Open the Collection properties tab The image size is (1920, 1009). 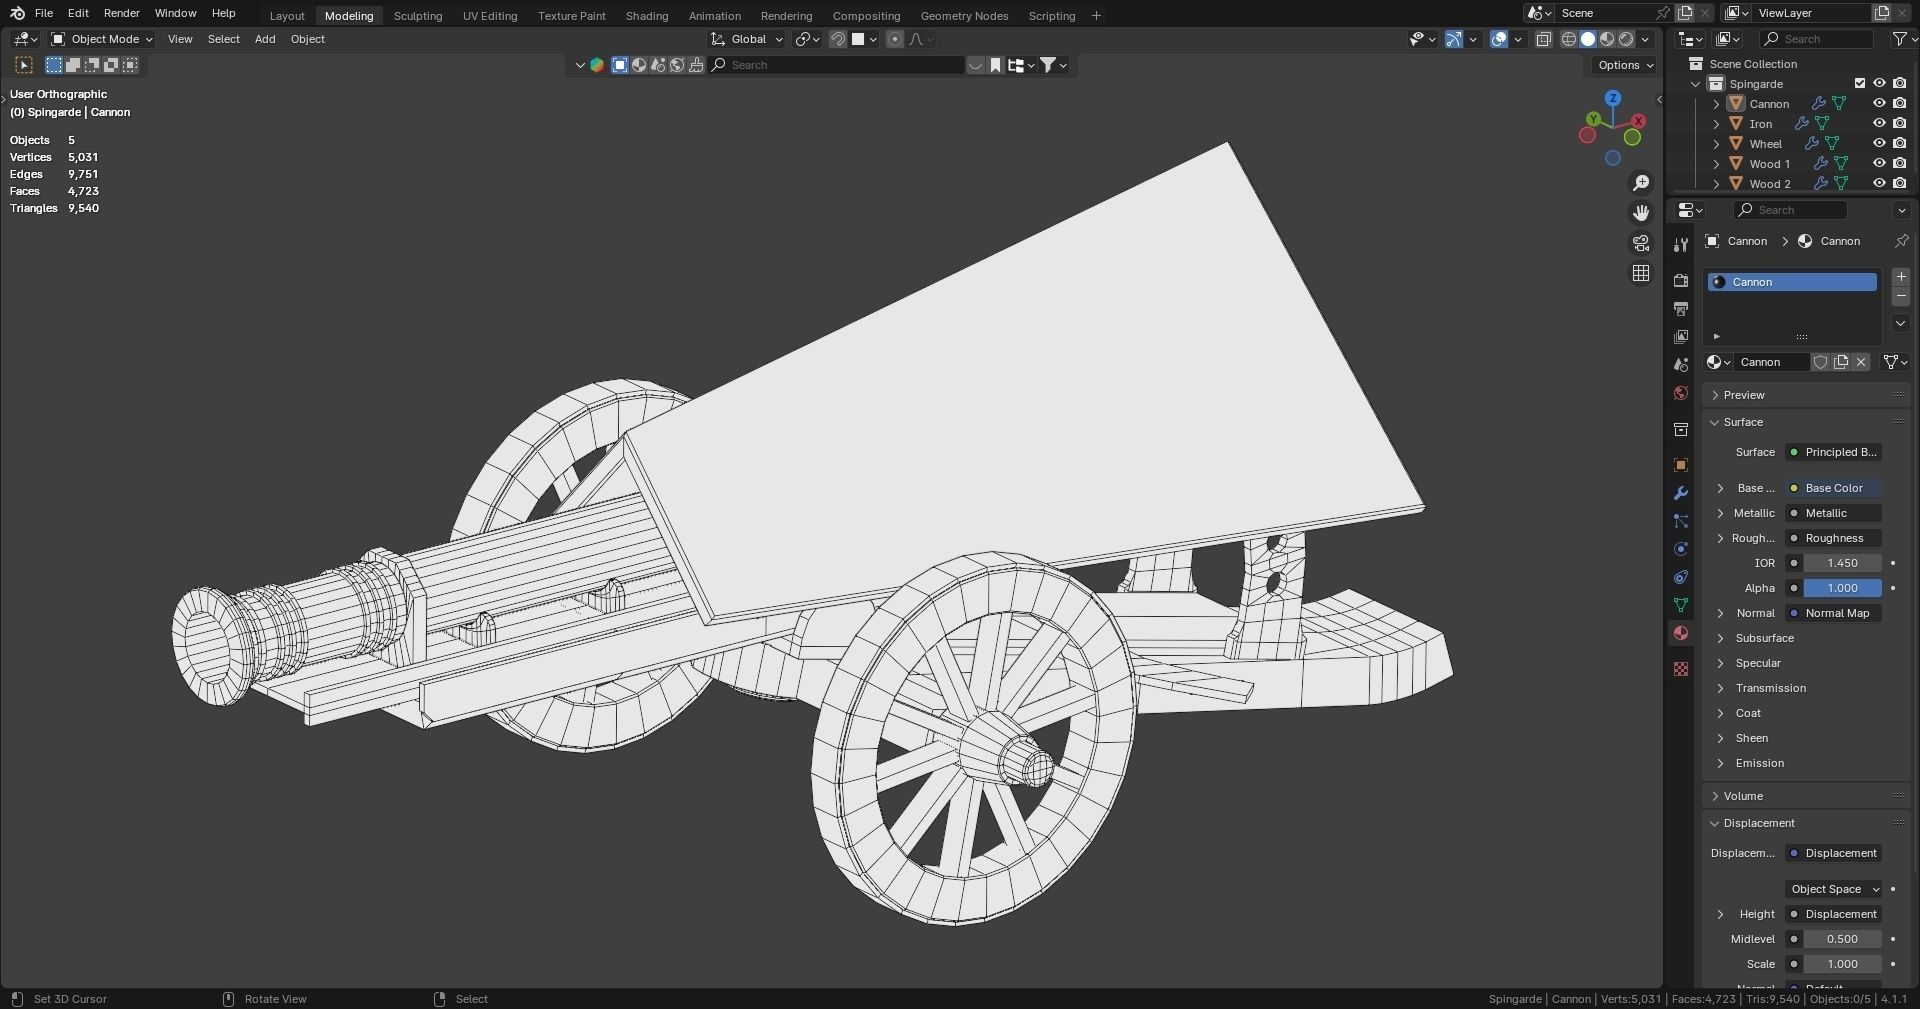click(x=1681, y=429)
